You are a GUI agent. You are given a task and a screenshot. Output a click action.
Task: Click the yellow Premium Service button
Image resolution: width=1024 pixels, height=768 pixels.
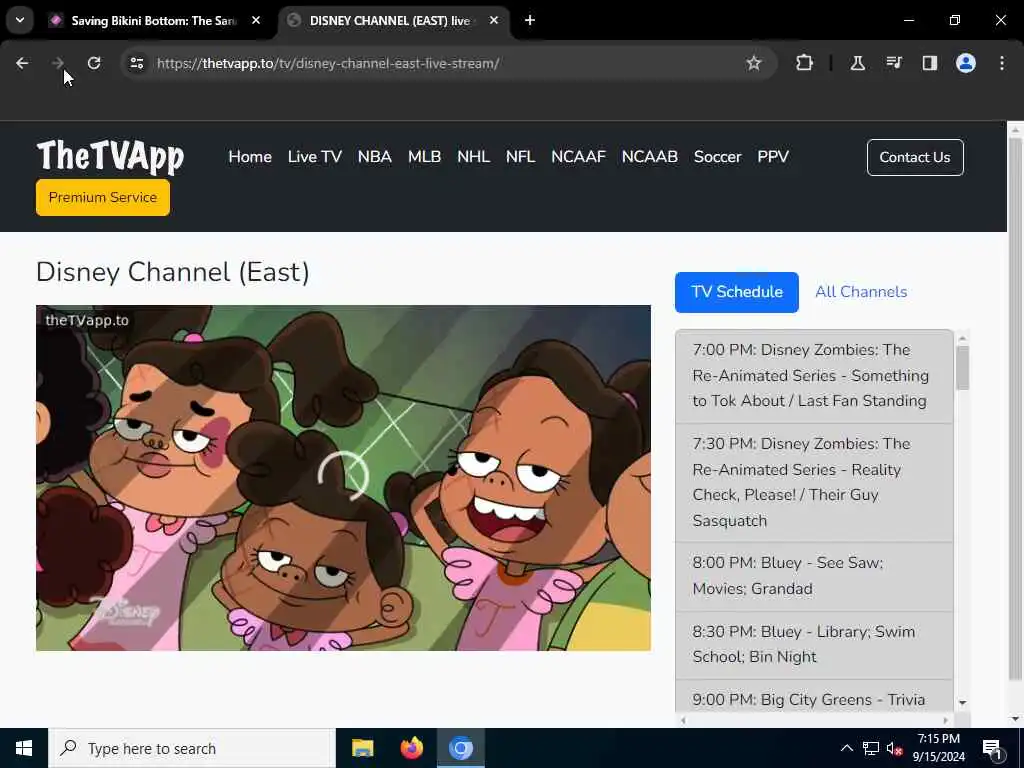[x=103, y=197]
